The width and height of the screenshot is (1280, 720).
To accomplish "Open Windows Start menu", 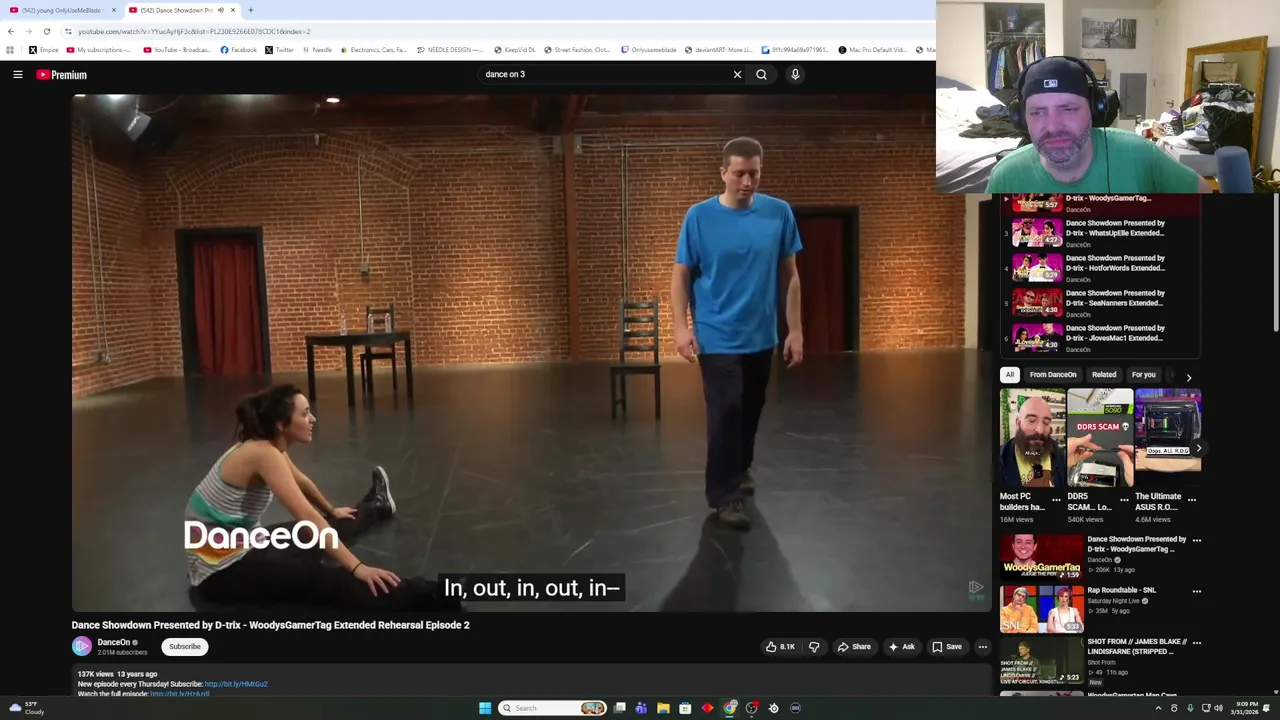I will [485, 708].
